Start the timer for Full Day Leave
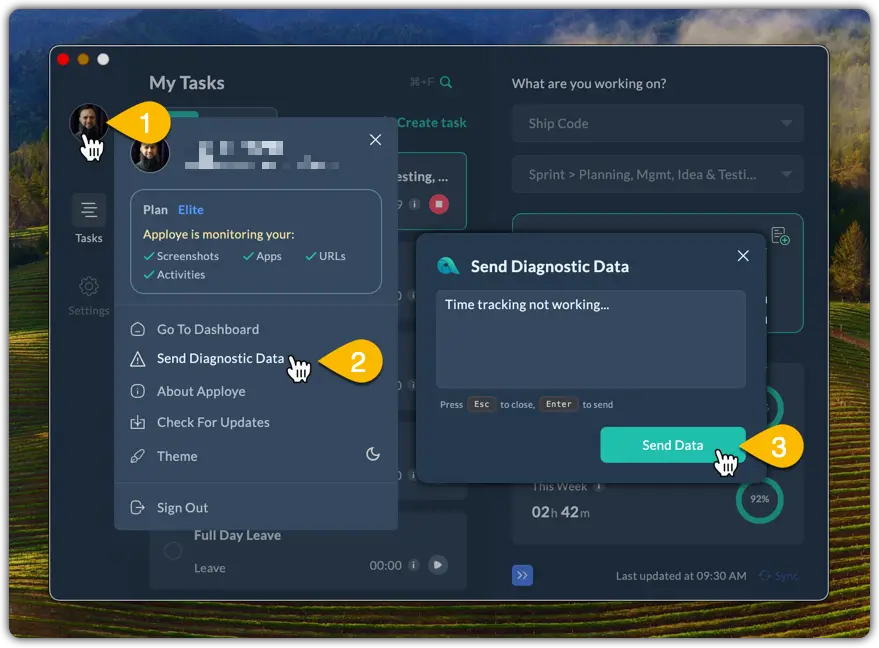The image size is (879, 648). [x=438, y=565]
